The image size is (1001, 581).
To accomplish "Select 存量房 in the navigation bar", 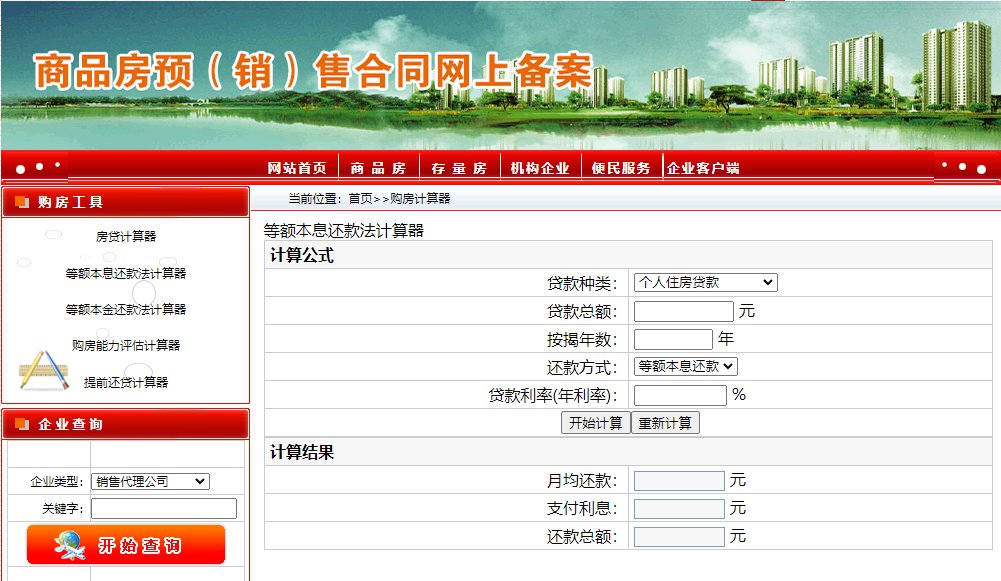I will coord(459,168).
